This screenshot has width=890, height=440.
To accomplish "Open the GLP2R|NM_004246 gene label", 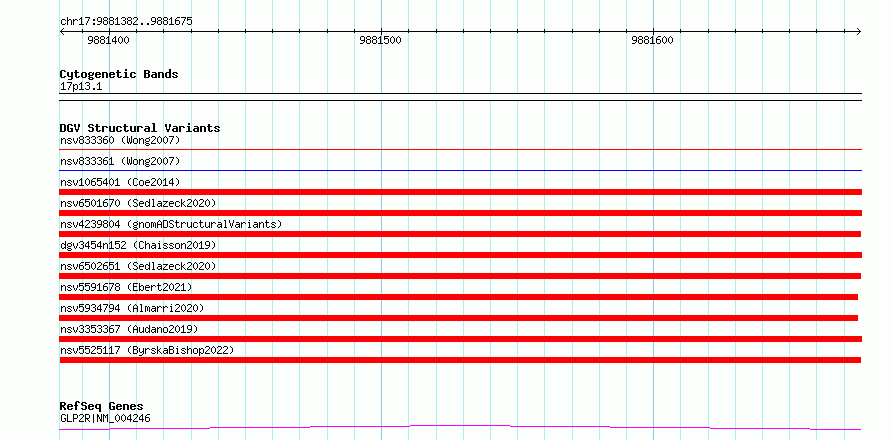I will click(x=105, y=419).
